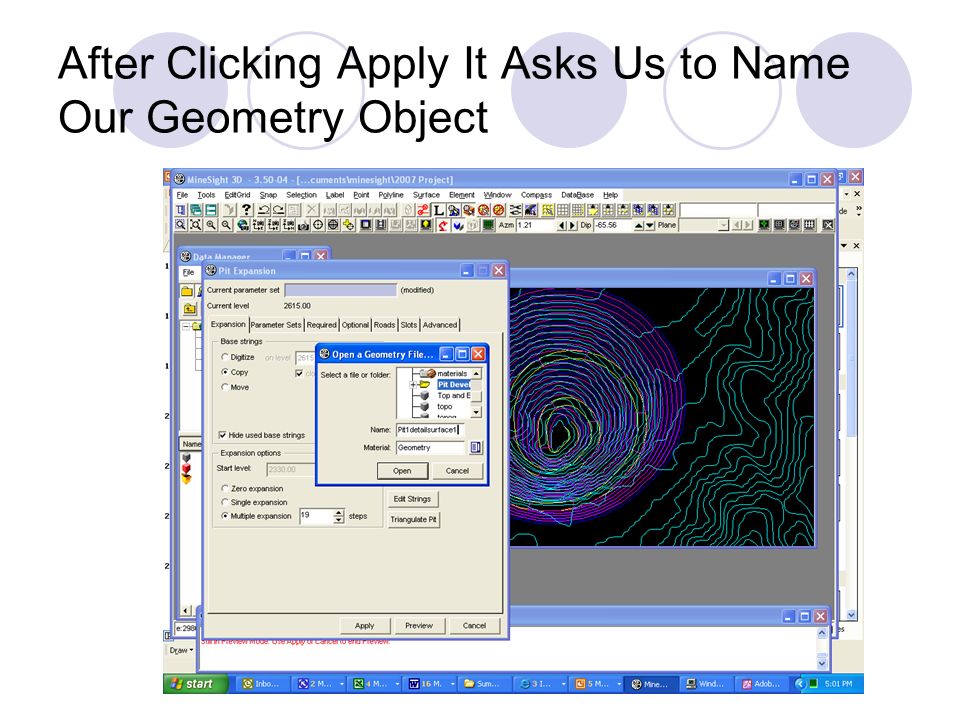Click the crosshair target toolbar icon
The height and width of the screenshot is (720, 960).
(x=318, y=225)
